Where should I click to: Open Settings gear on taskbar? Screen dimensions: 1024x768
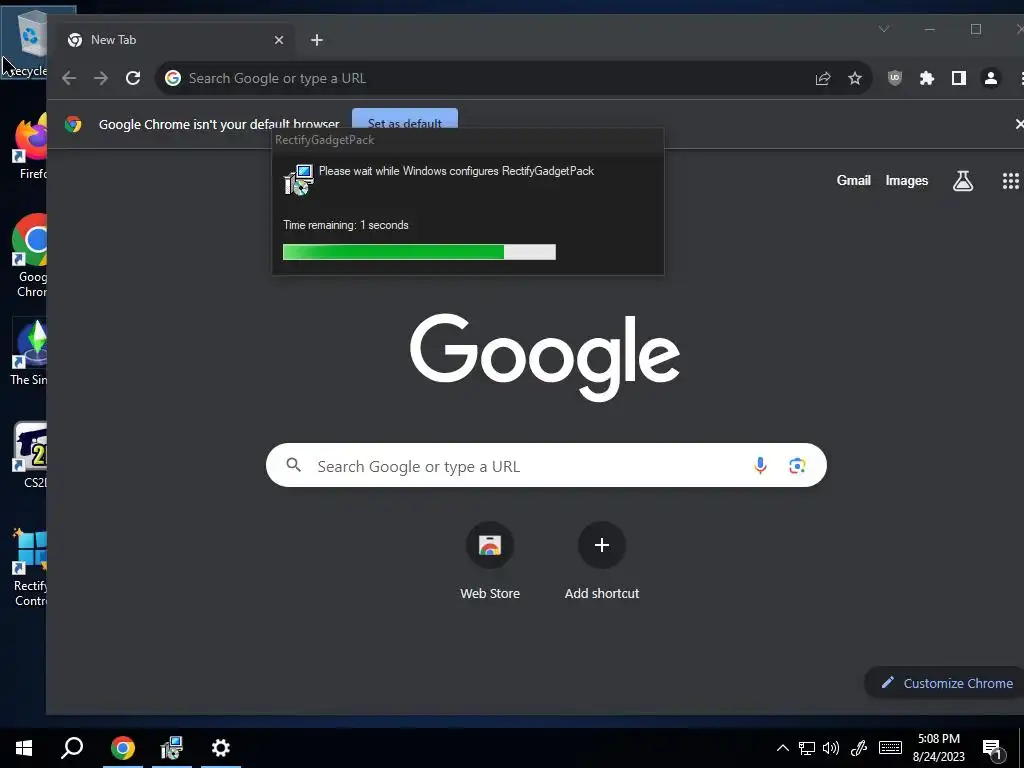[x=221, y=748]
